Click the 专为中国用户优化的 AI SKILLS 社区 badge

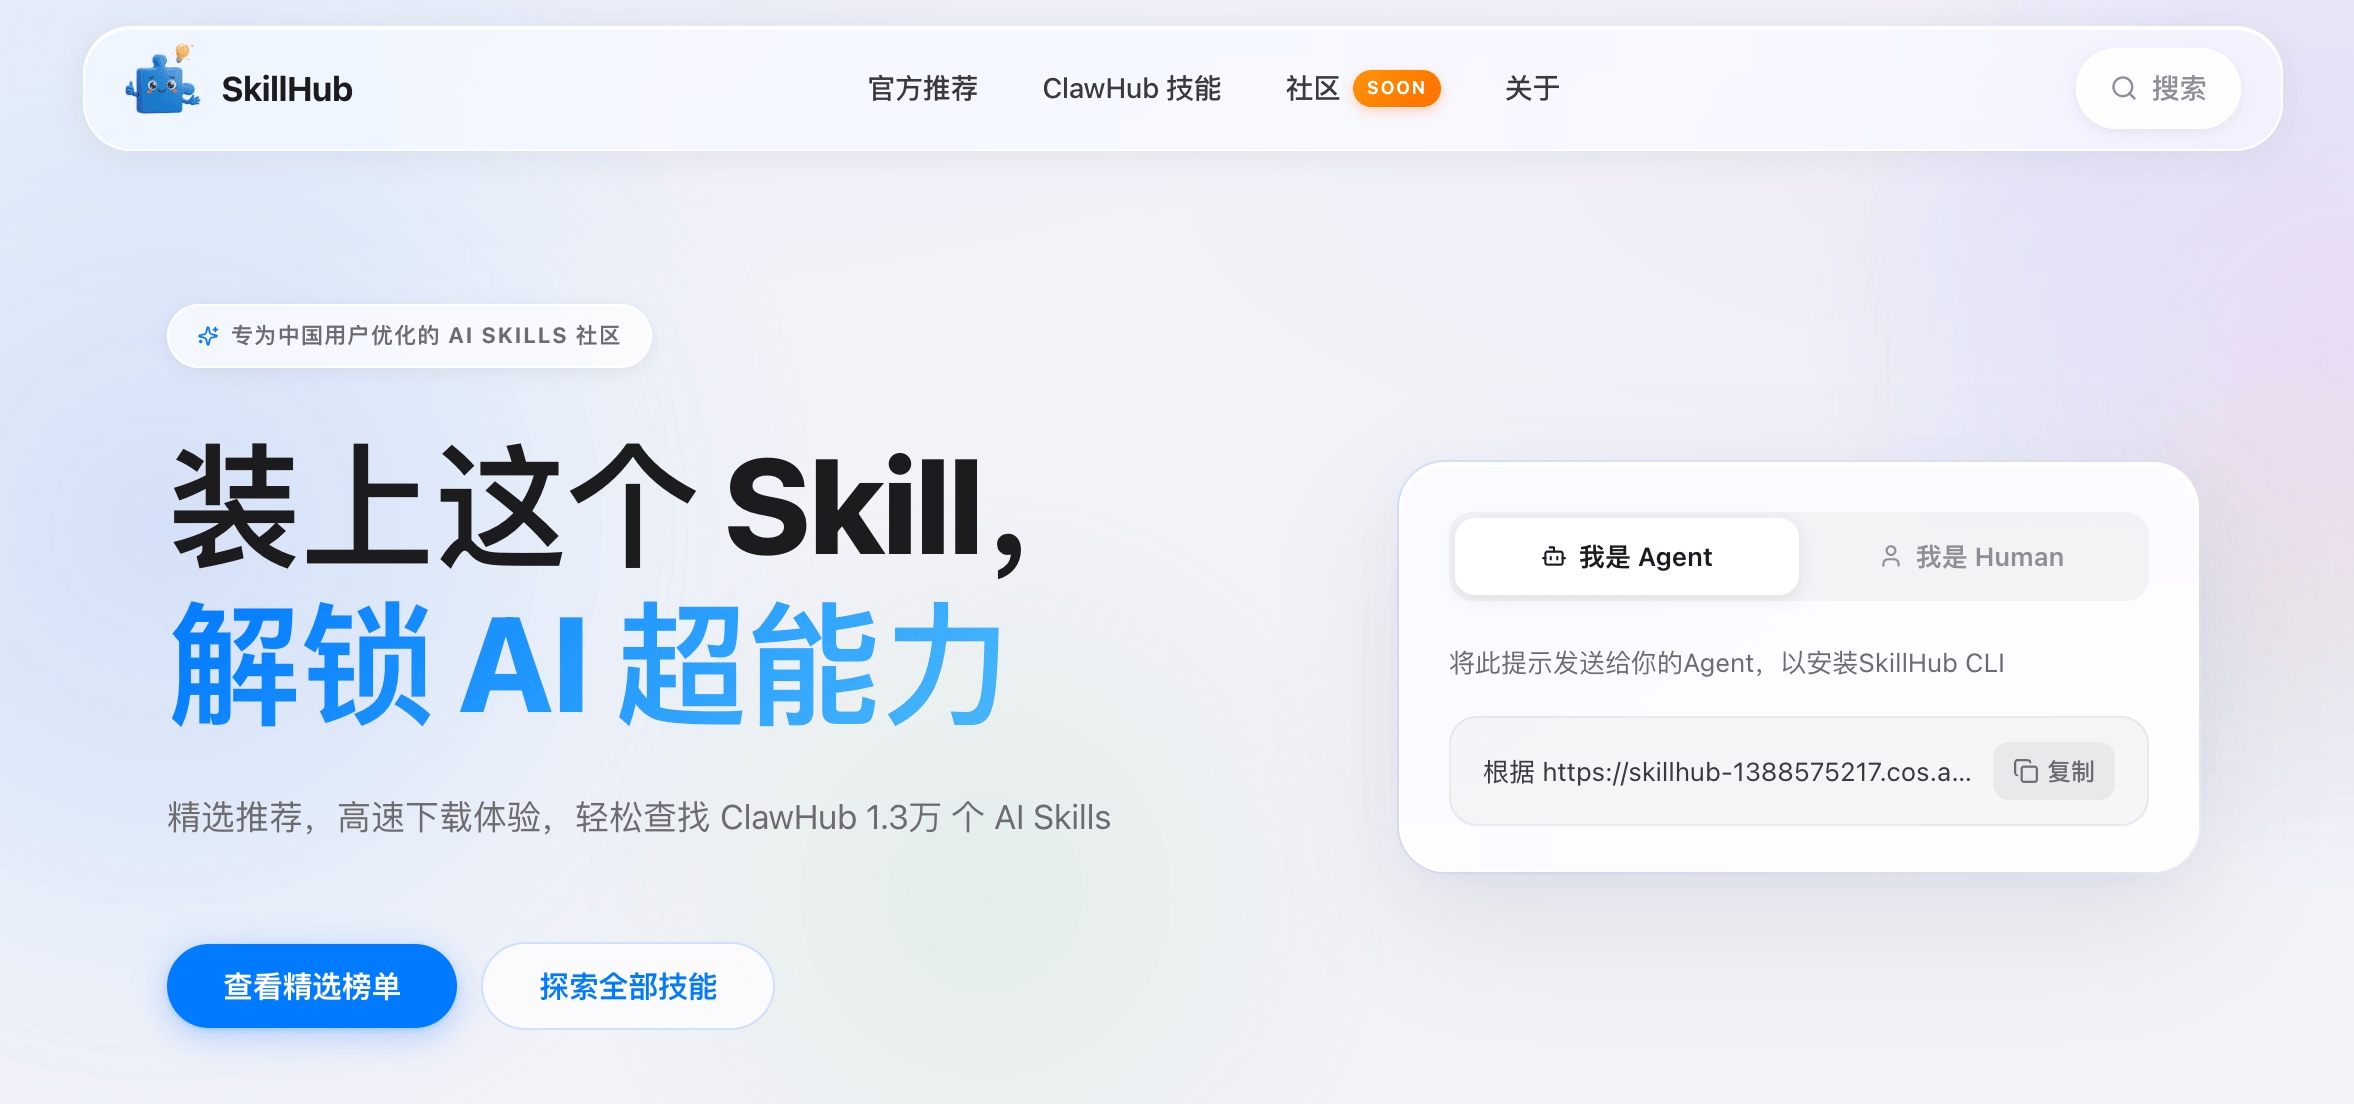409,336
